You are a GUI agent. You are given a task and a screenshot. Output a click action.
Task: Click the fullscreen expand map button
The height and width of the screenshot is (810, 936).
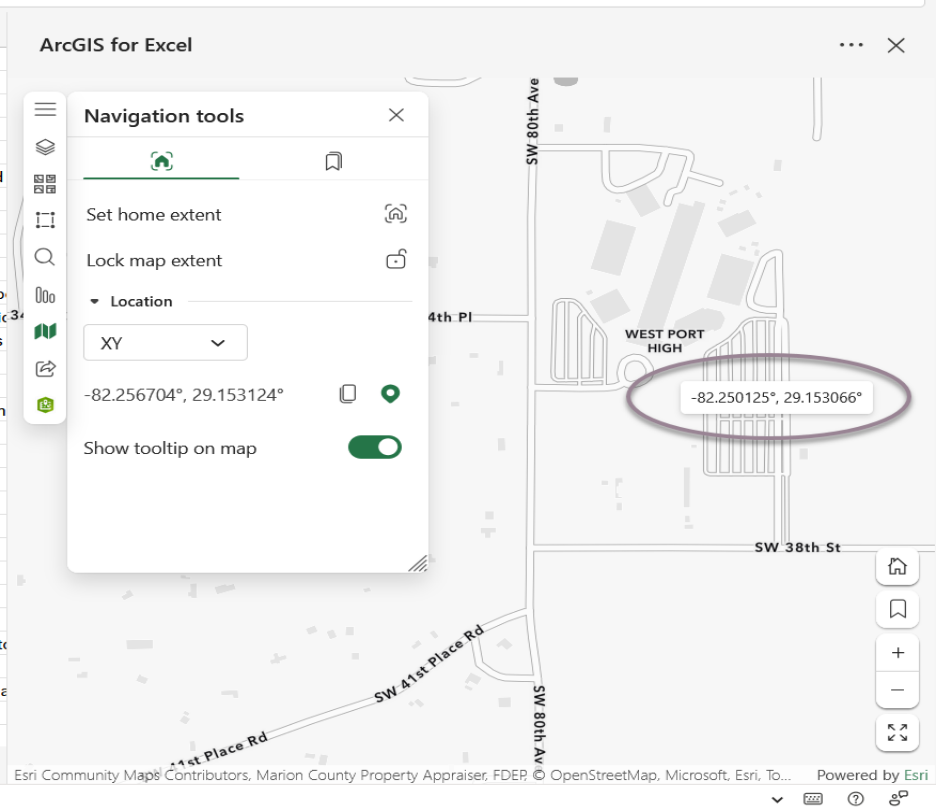(x=897, y=732)
